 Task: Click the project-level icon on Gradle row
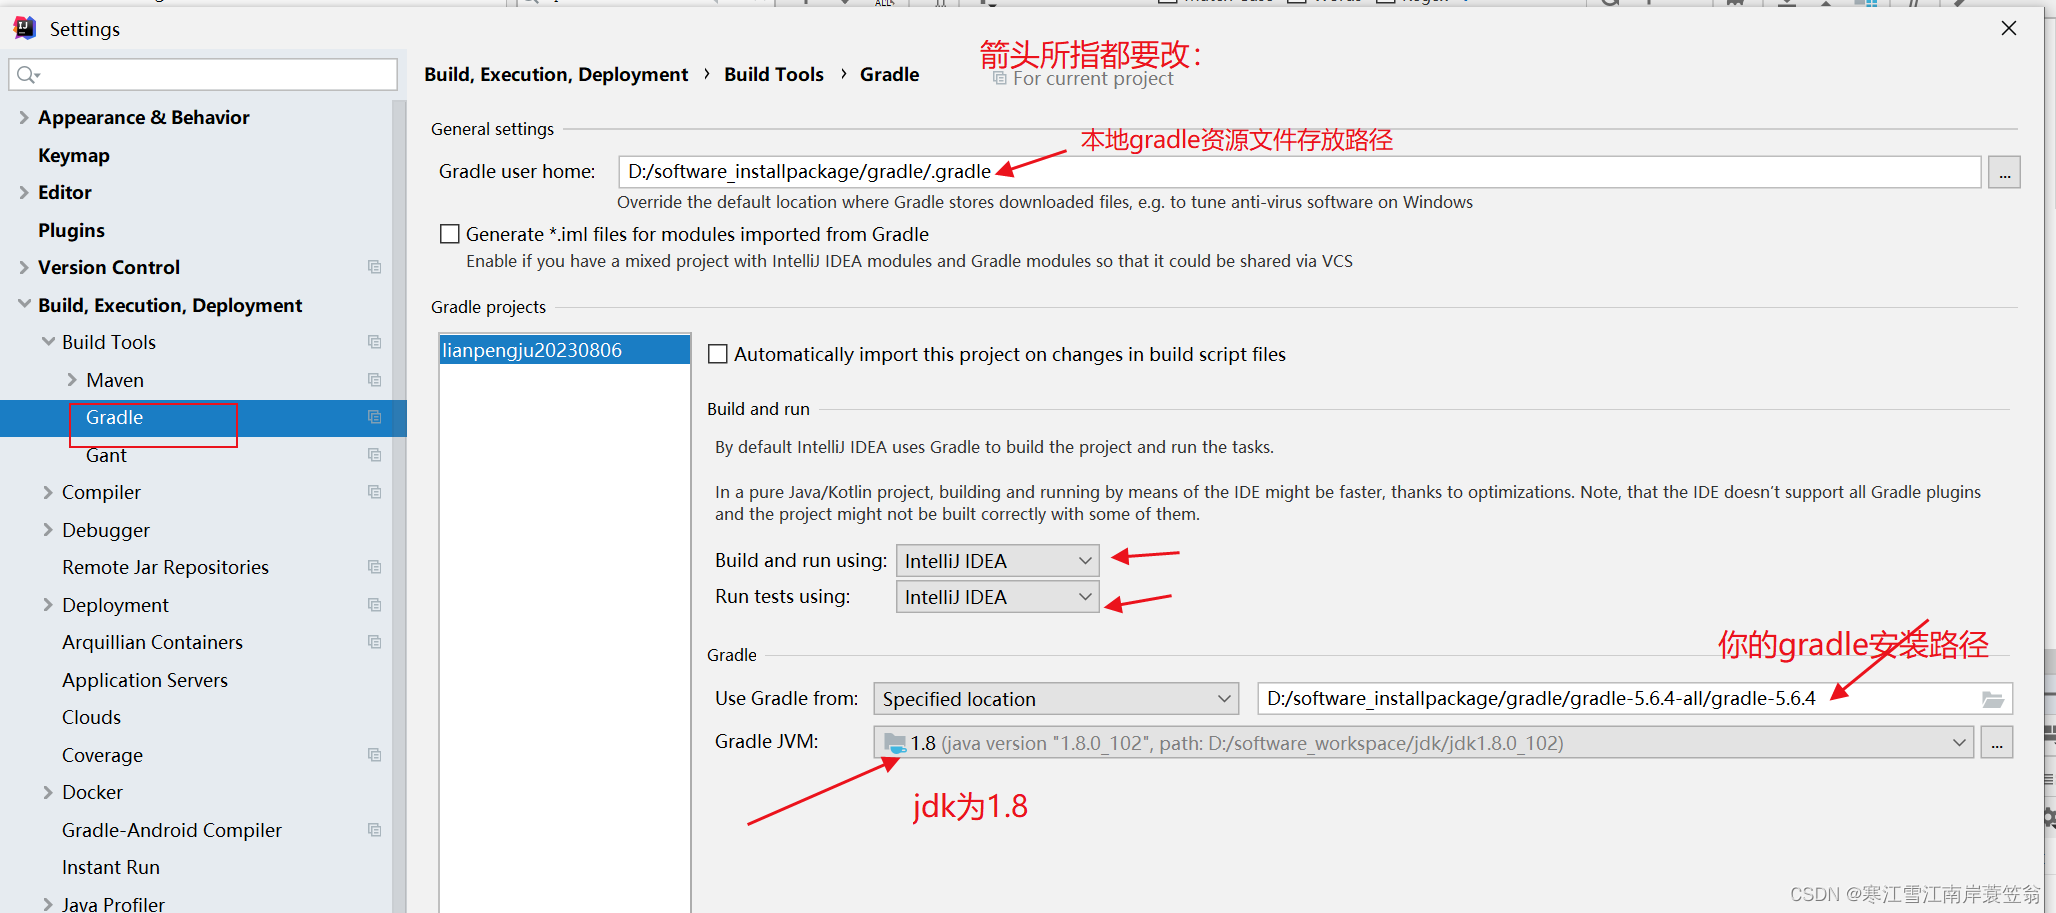(x=375, y=417)
